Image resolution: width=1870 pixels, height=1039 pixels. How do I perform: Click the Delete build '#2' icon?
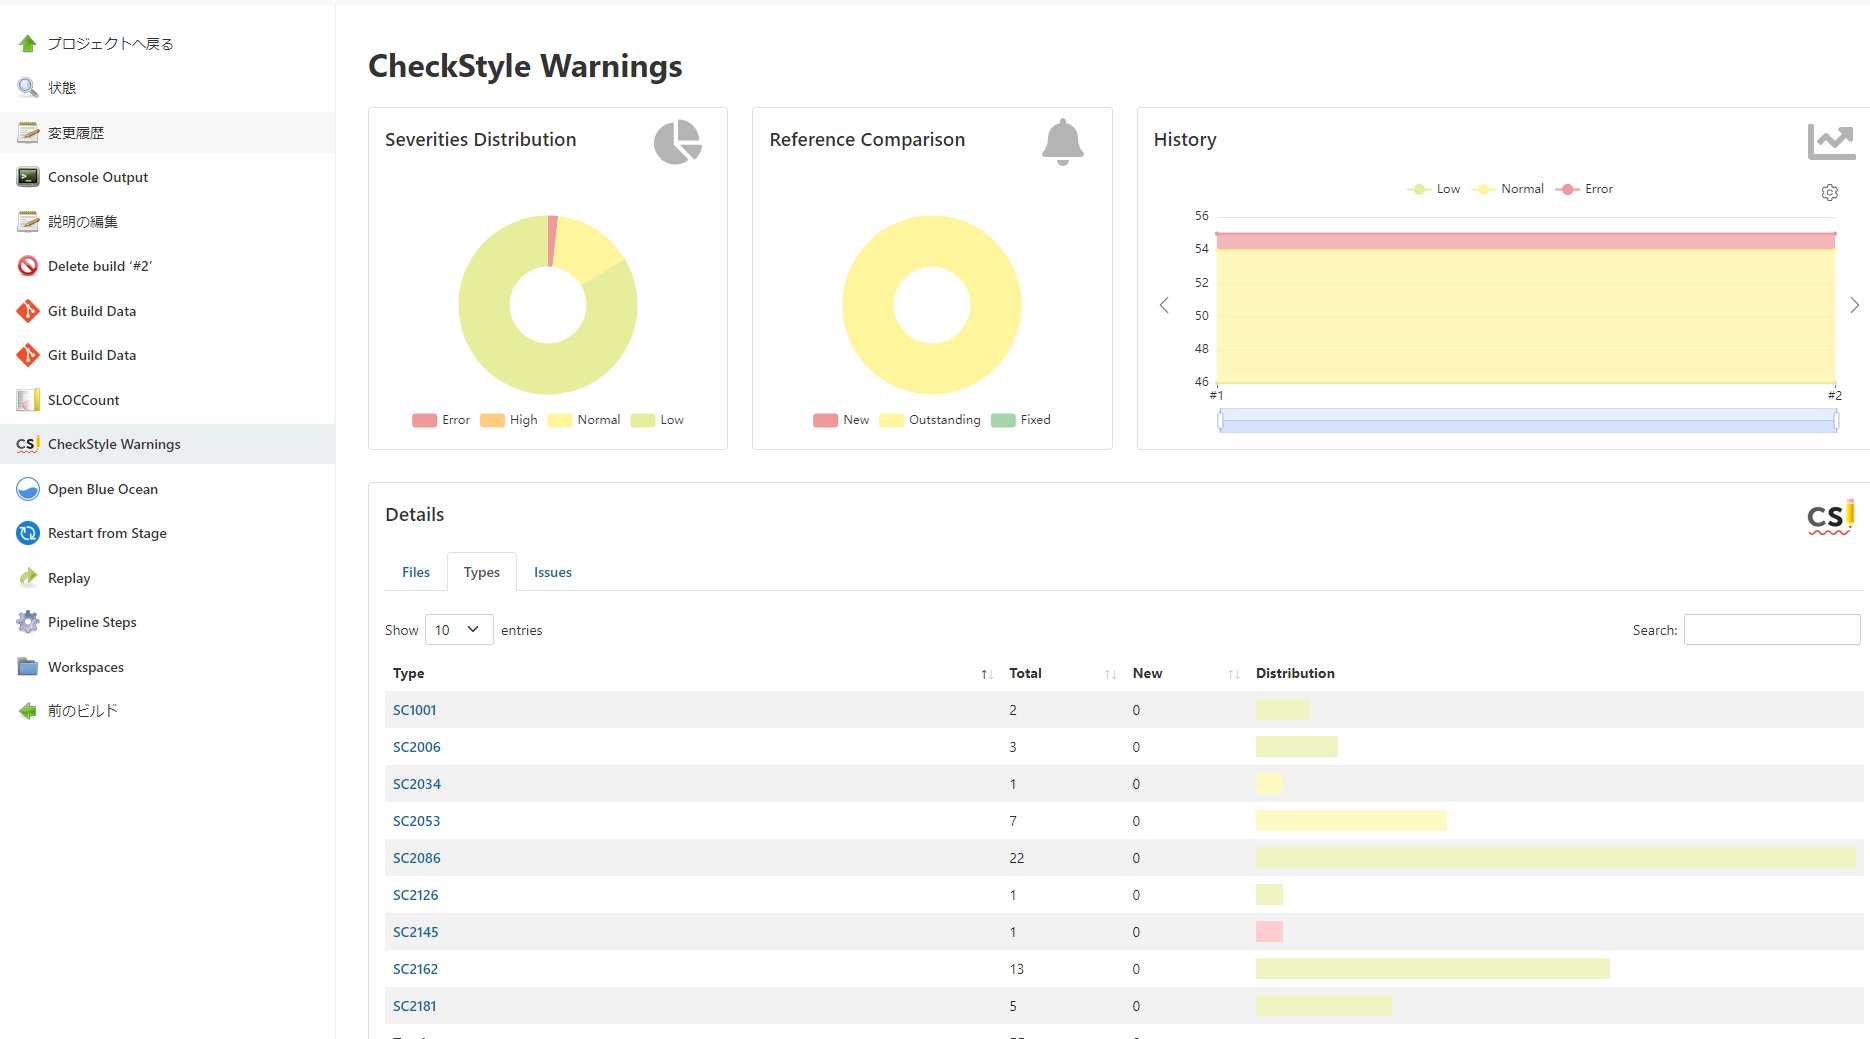[x=28, y=266]
